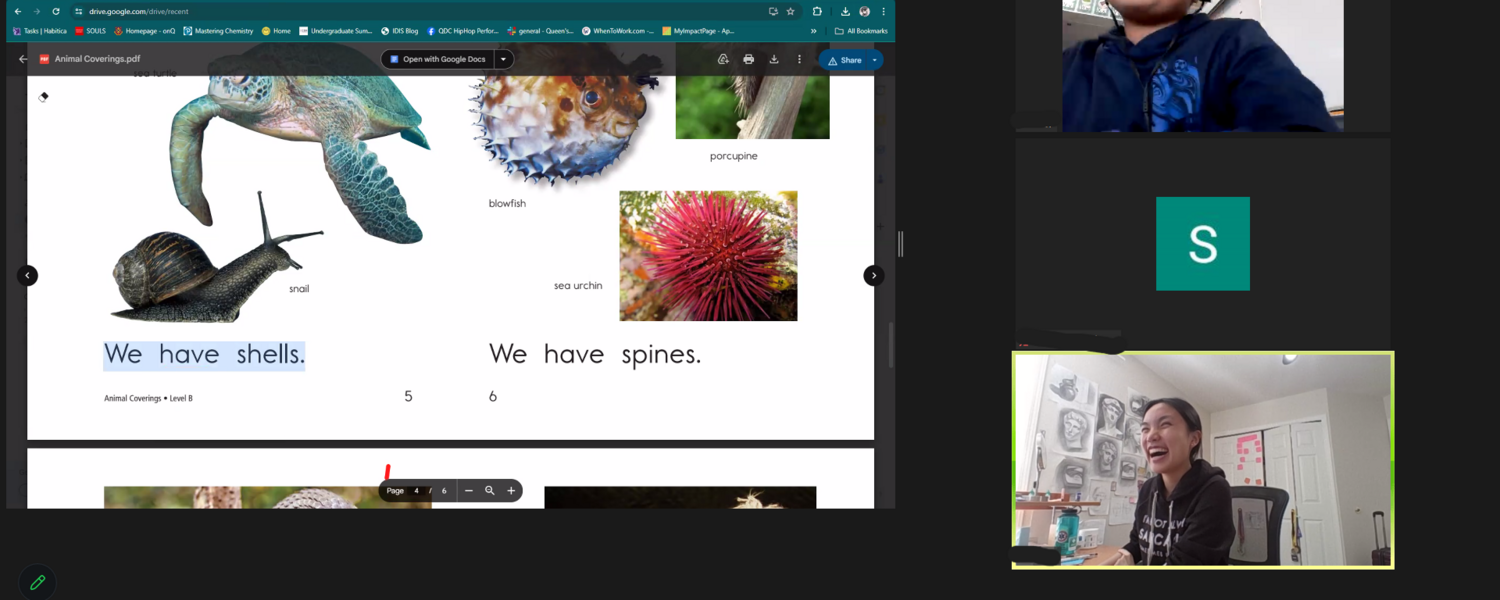This screenshot has height=600, width=1500.
Task: Click the magnifier reset zoom icon
Action: [490, 491]
